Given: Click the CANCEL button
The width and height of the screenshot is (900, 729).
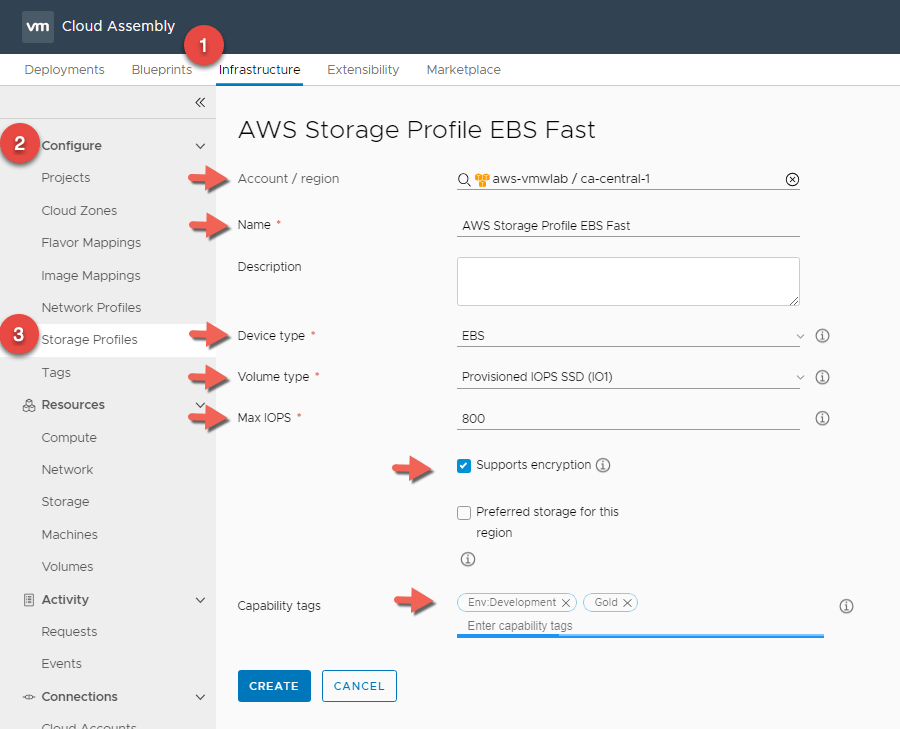Looking at the screenshot, I should pyautogui.click(x=359, y=686).
